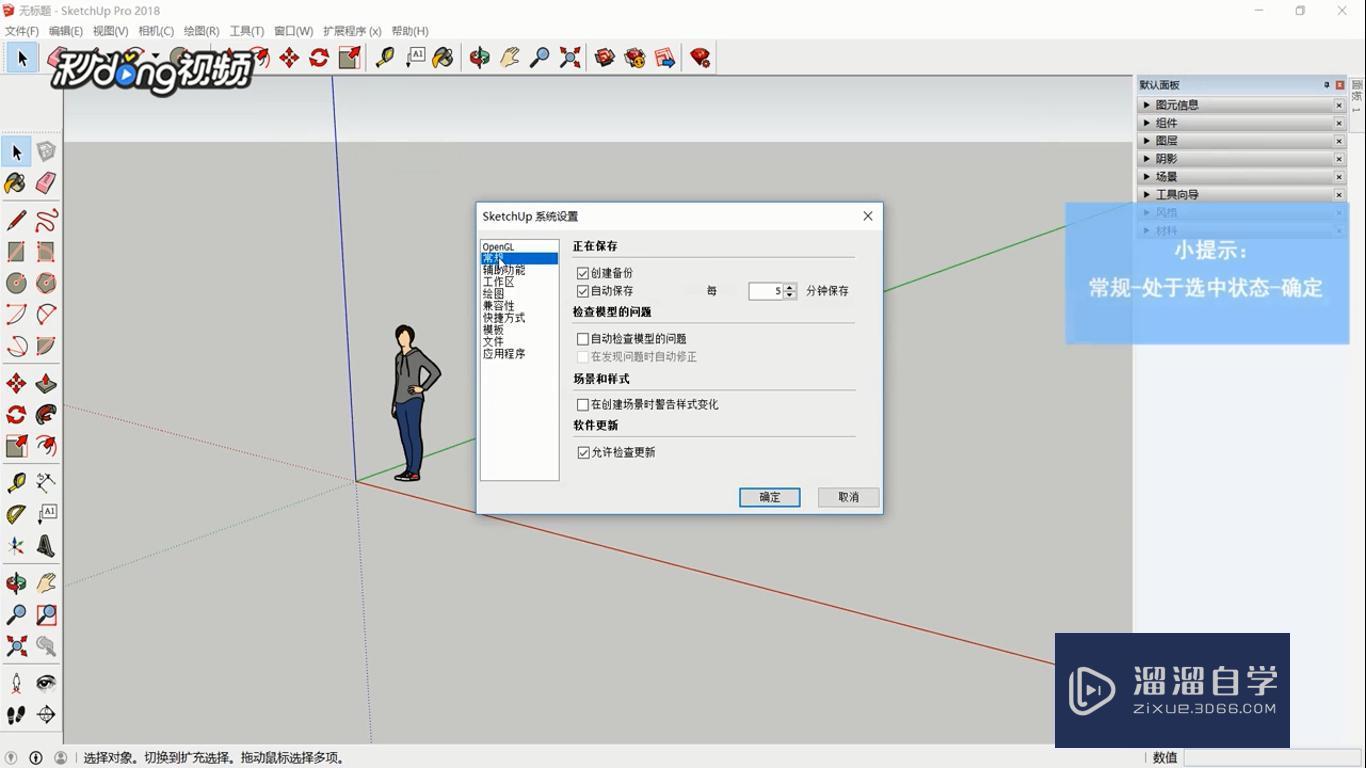Select the Walk footprints tool
Screen dimensions: 1366x768
click(16, 715)
